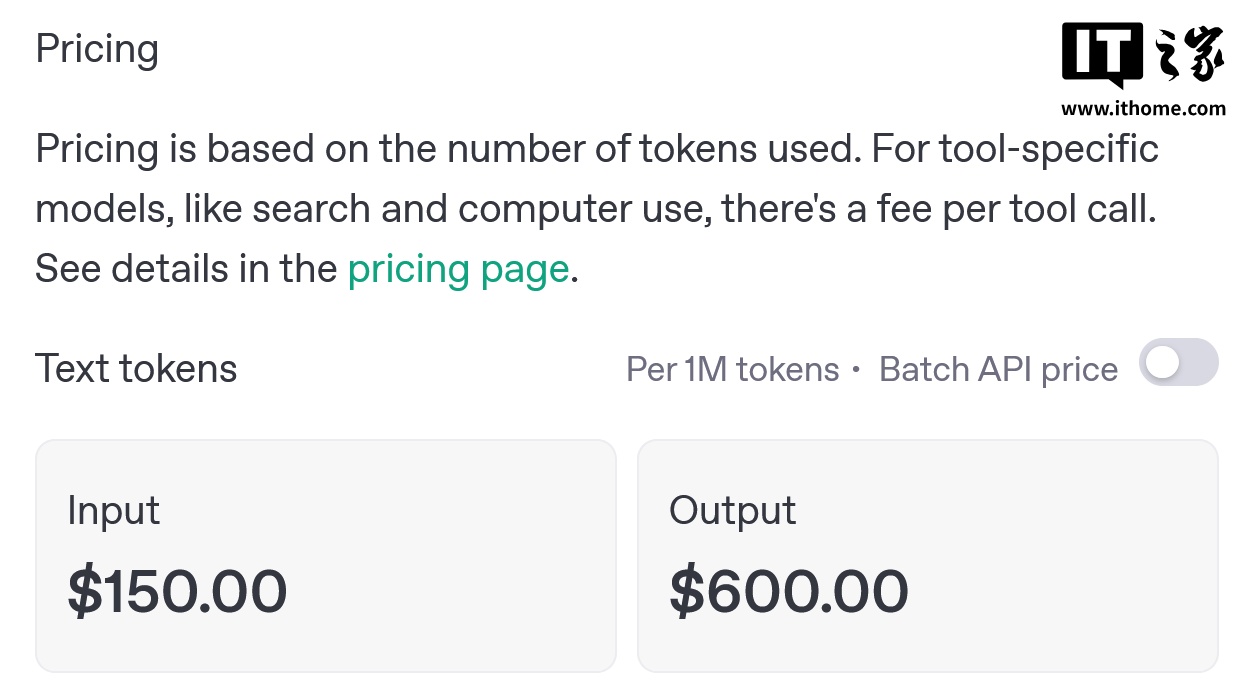This screenshot has height=700, width=1245.
Task: Click the $150.00 input price value
Action: [x=176, y=592]
